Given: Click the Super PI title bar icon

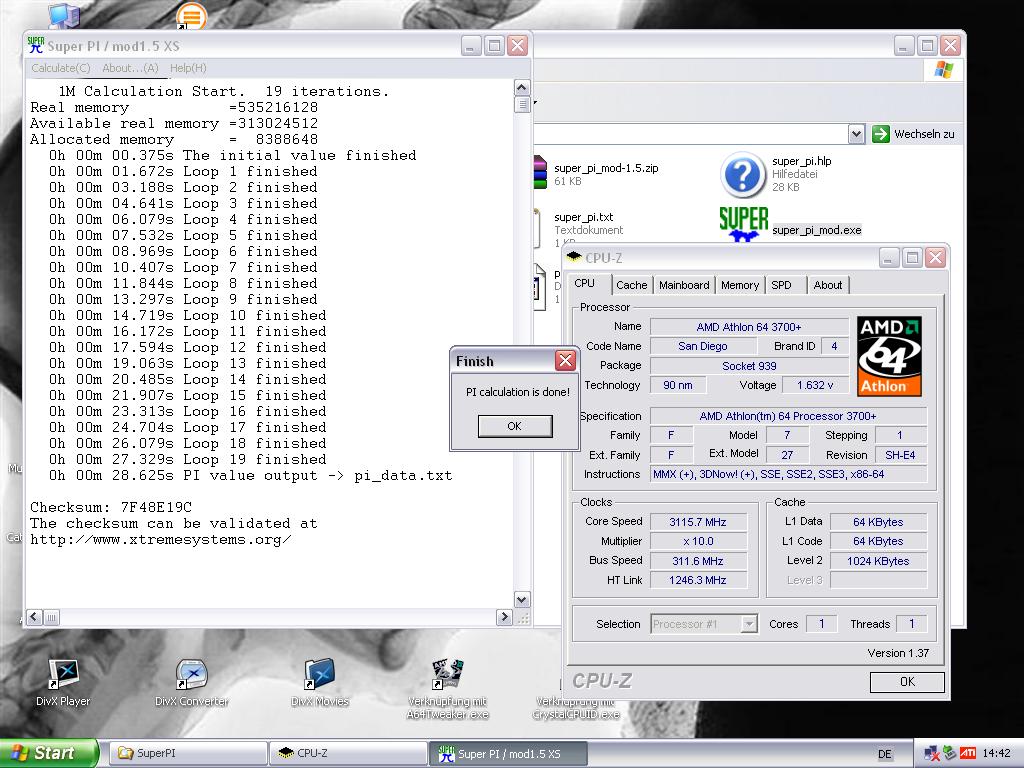Looking at the screenshot, I should tap(36, 45).
